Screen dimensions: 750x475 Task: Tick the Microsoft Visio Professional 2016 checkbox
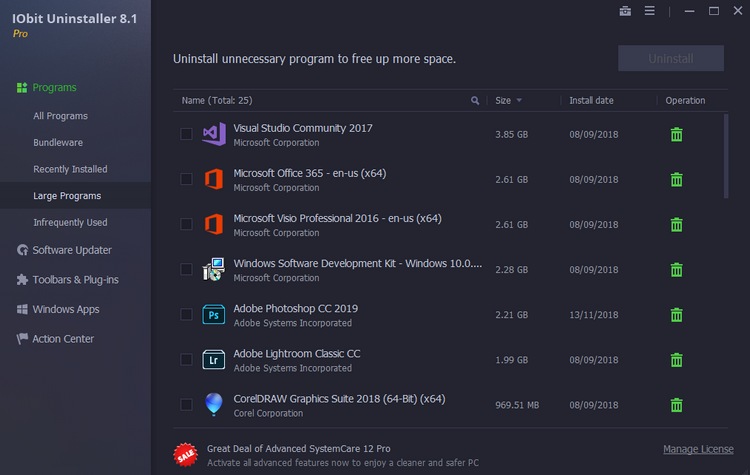click(186, 224)
